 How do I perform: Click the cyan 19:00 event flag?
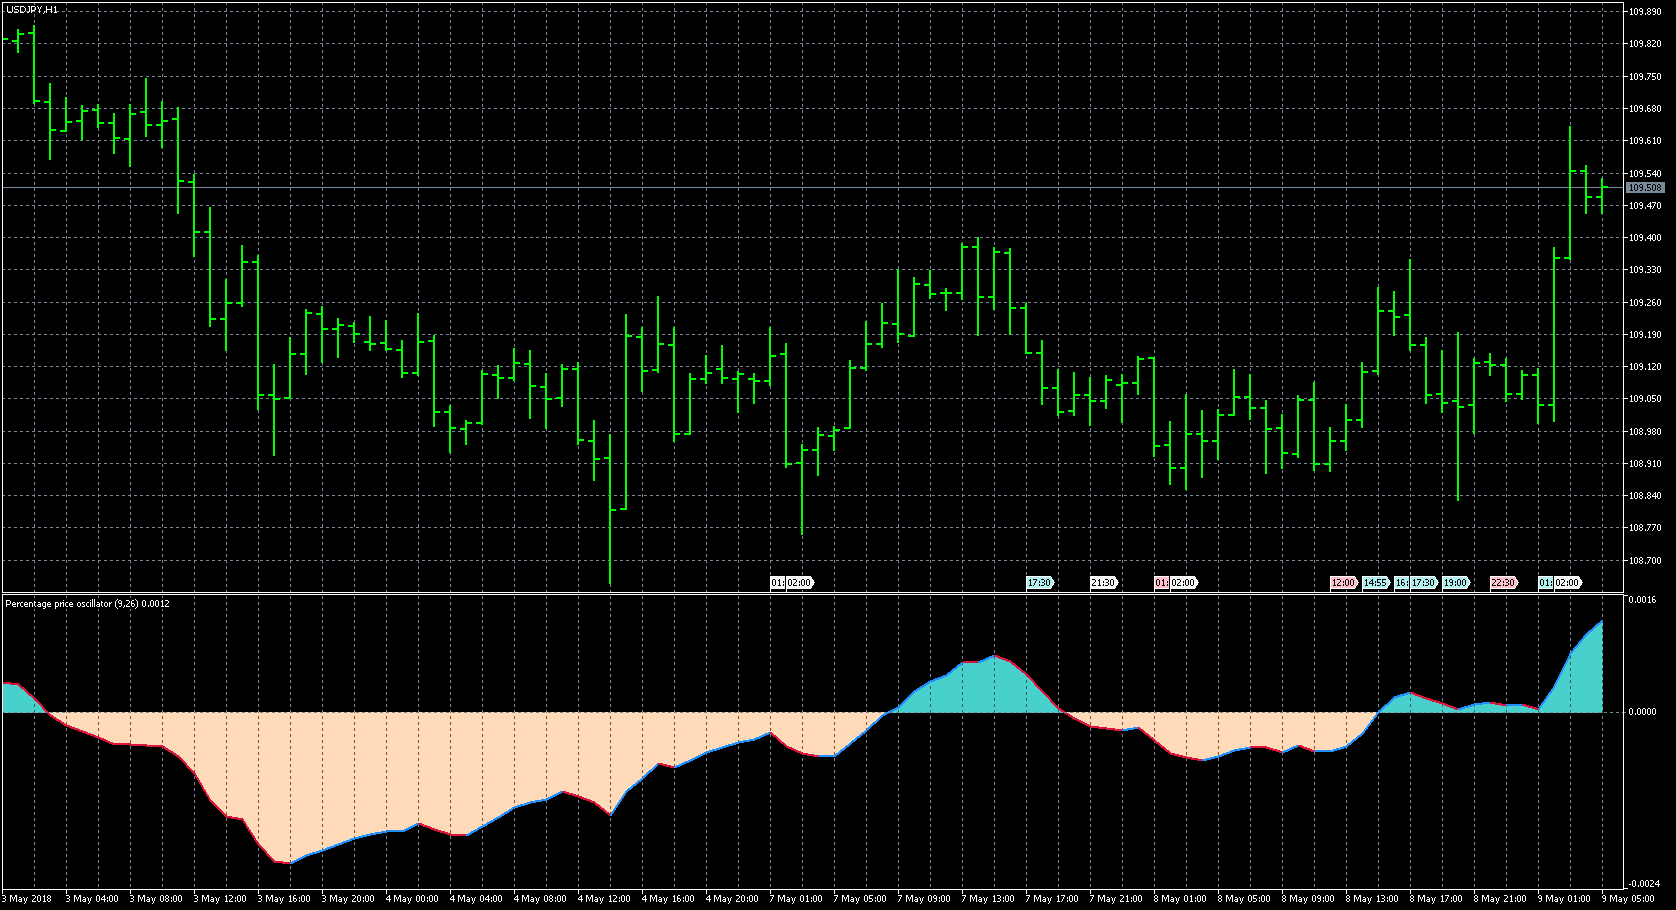[1455, 583]
